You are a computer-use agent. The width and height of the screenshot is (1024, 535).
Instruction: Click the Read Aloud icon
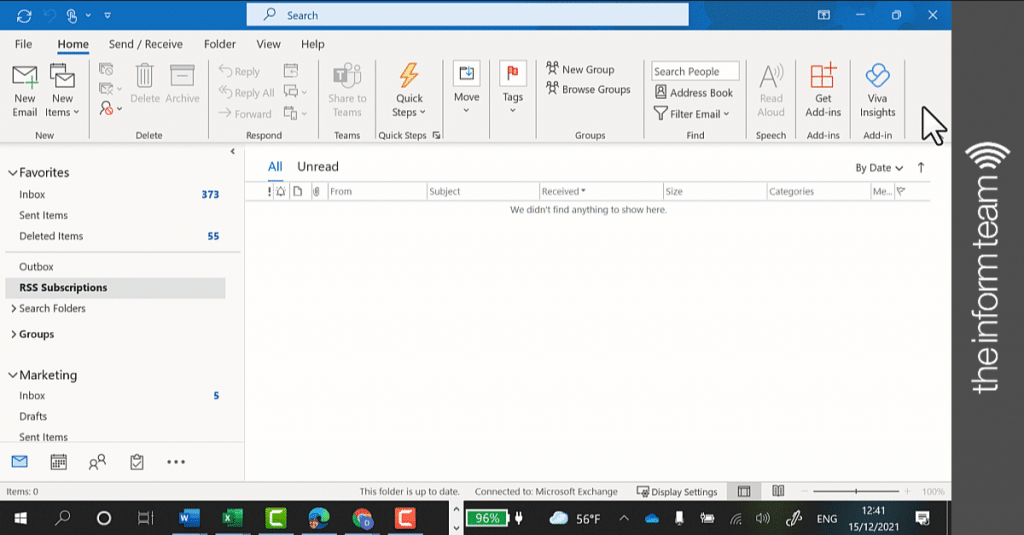click(x=771, y=91)
